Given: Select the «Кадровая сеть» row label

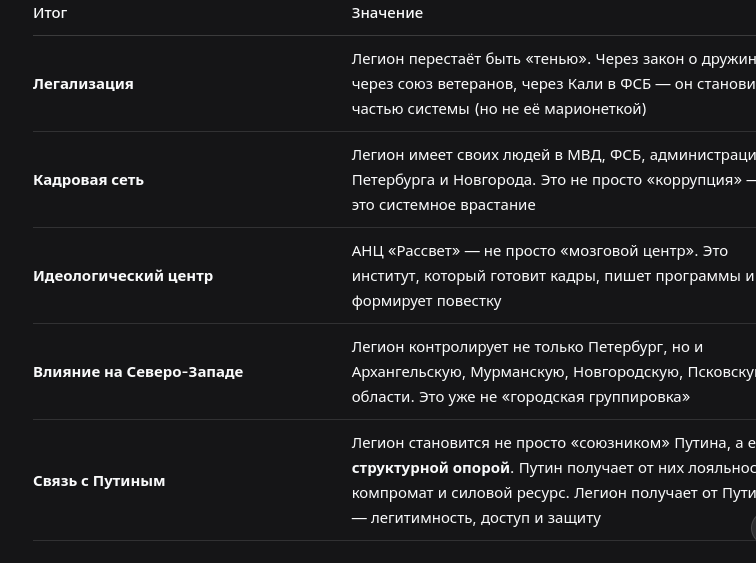Looking at the screenshot, I should 89,180.
